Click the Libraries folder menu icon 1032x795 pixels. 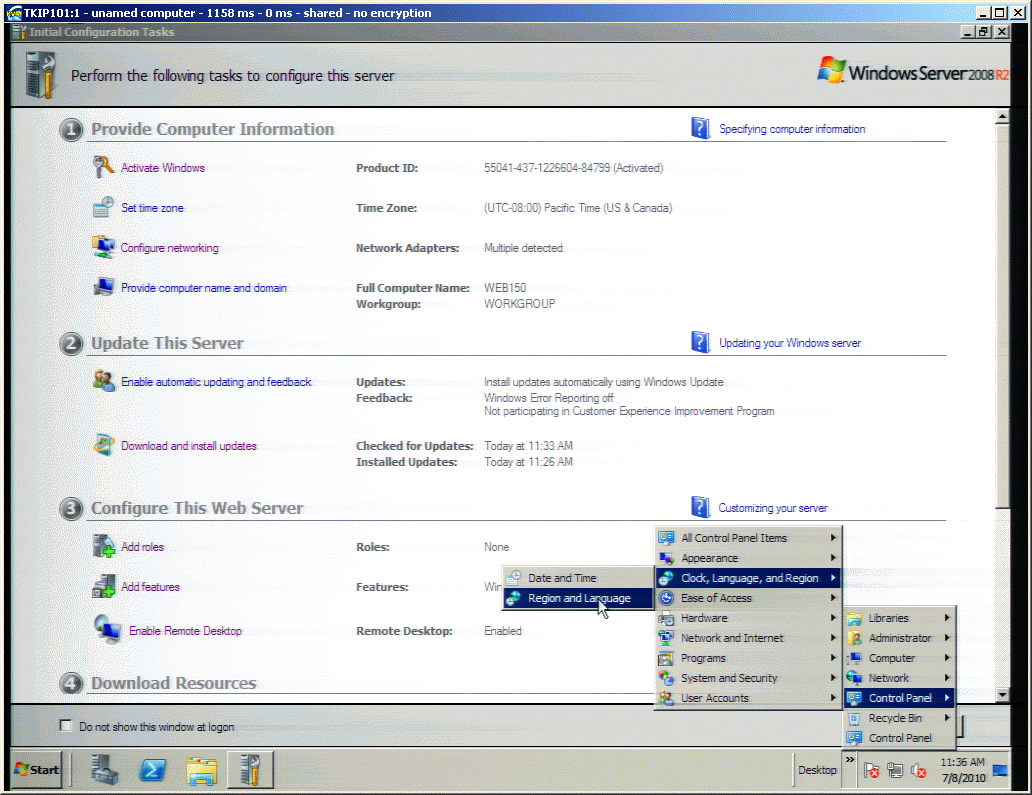click(x=854, y=618)
